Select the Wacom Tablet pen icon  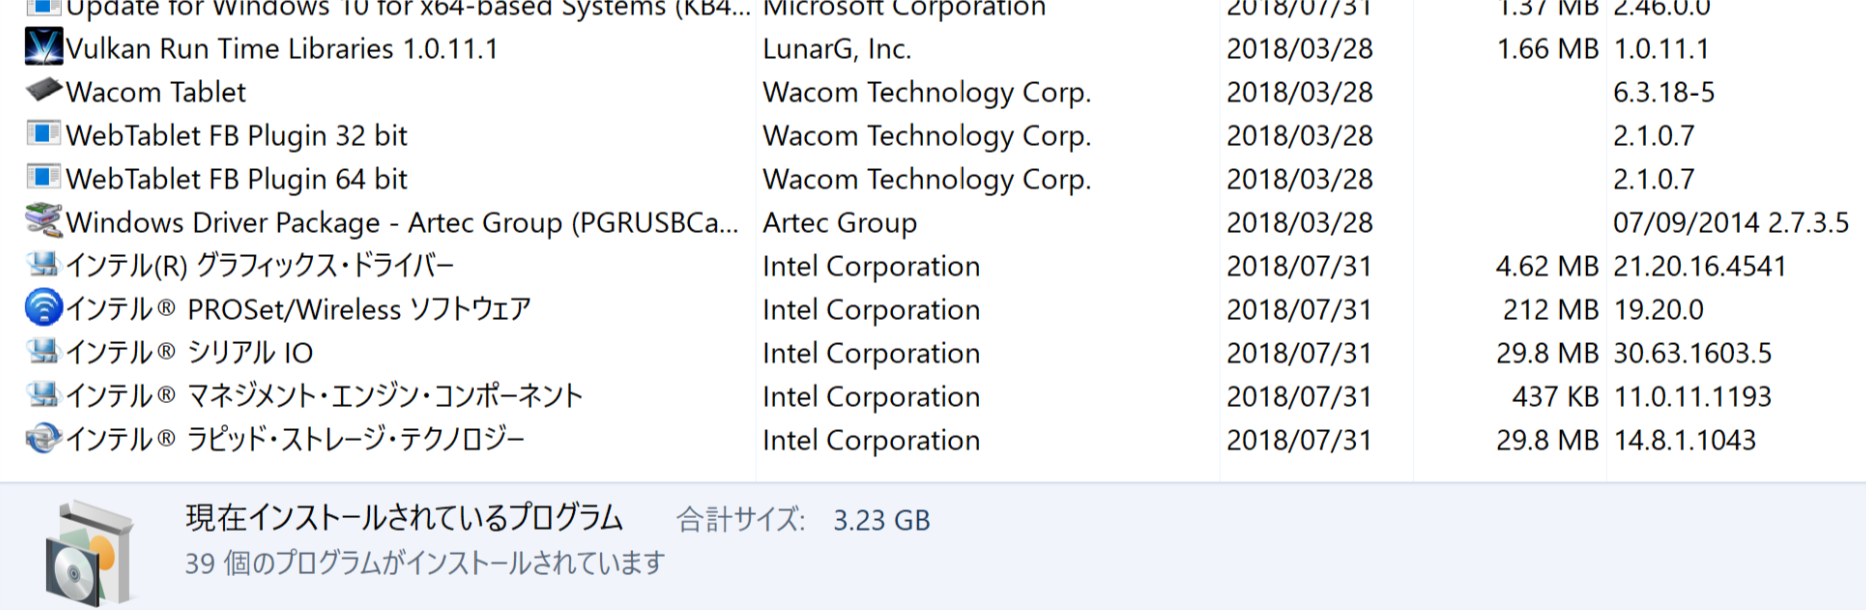(x=43, y=90)
